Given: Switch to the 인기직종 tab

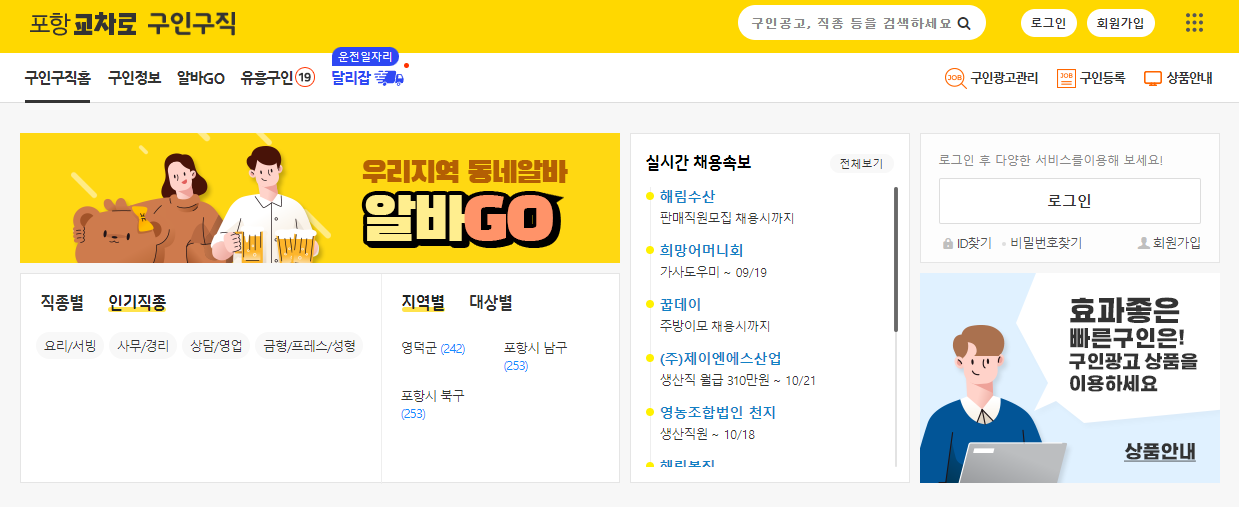Looking at the screenshot, I should coord(138,302).
